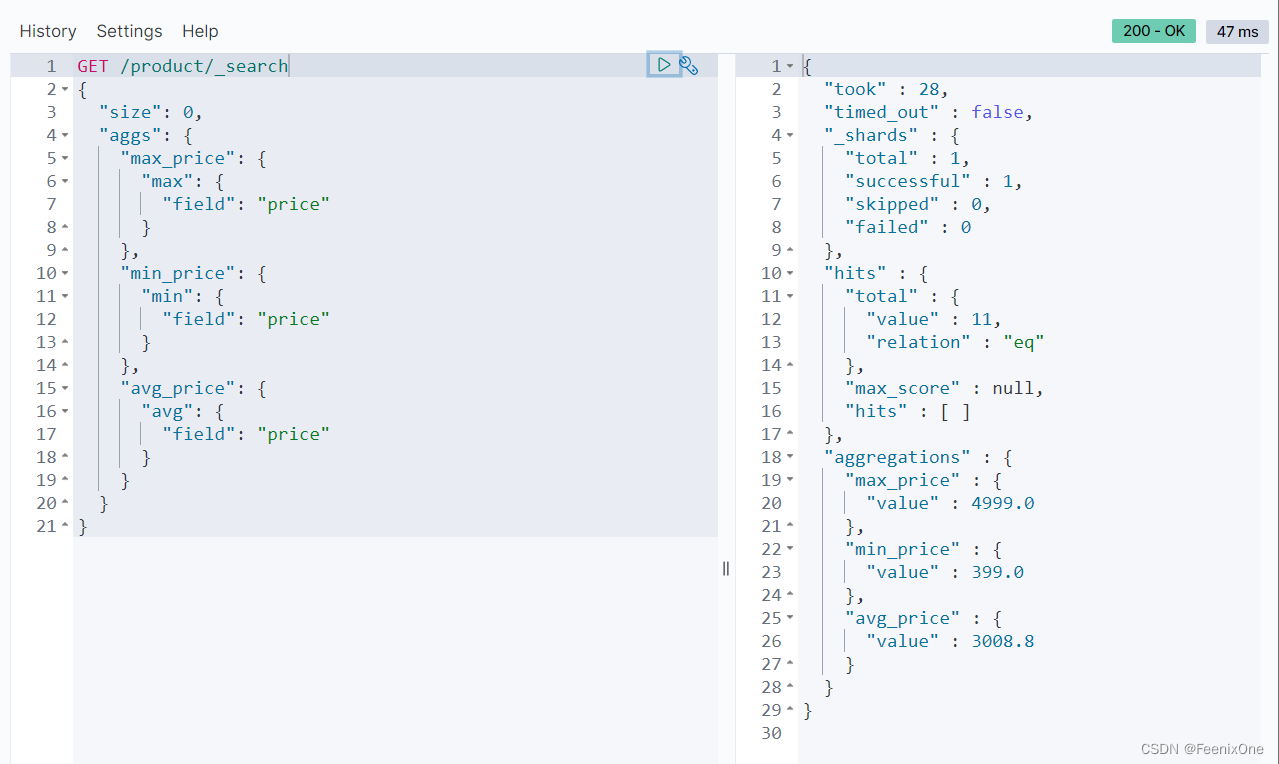Collapse "min_price" block at request line 10
1279x764 pixels.
pos(65,274)
